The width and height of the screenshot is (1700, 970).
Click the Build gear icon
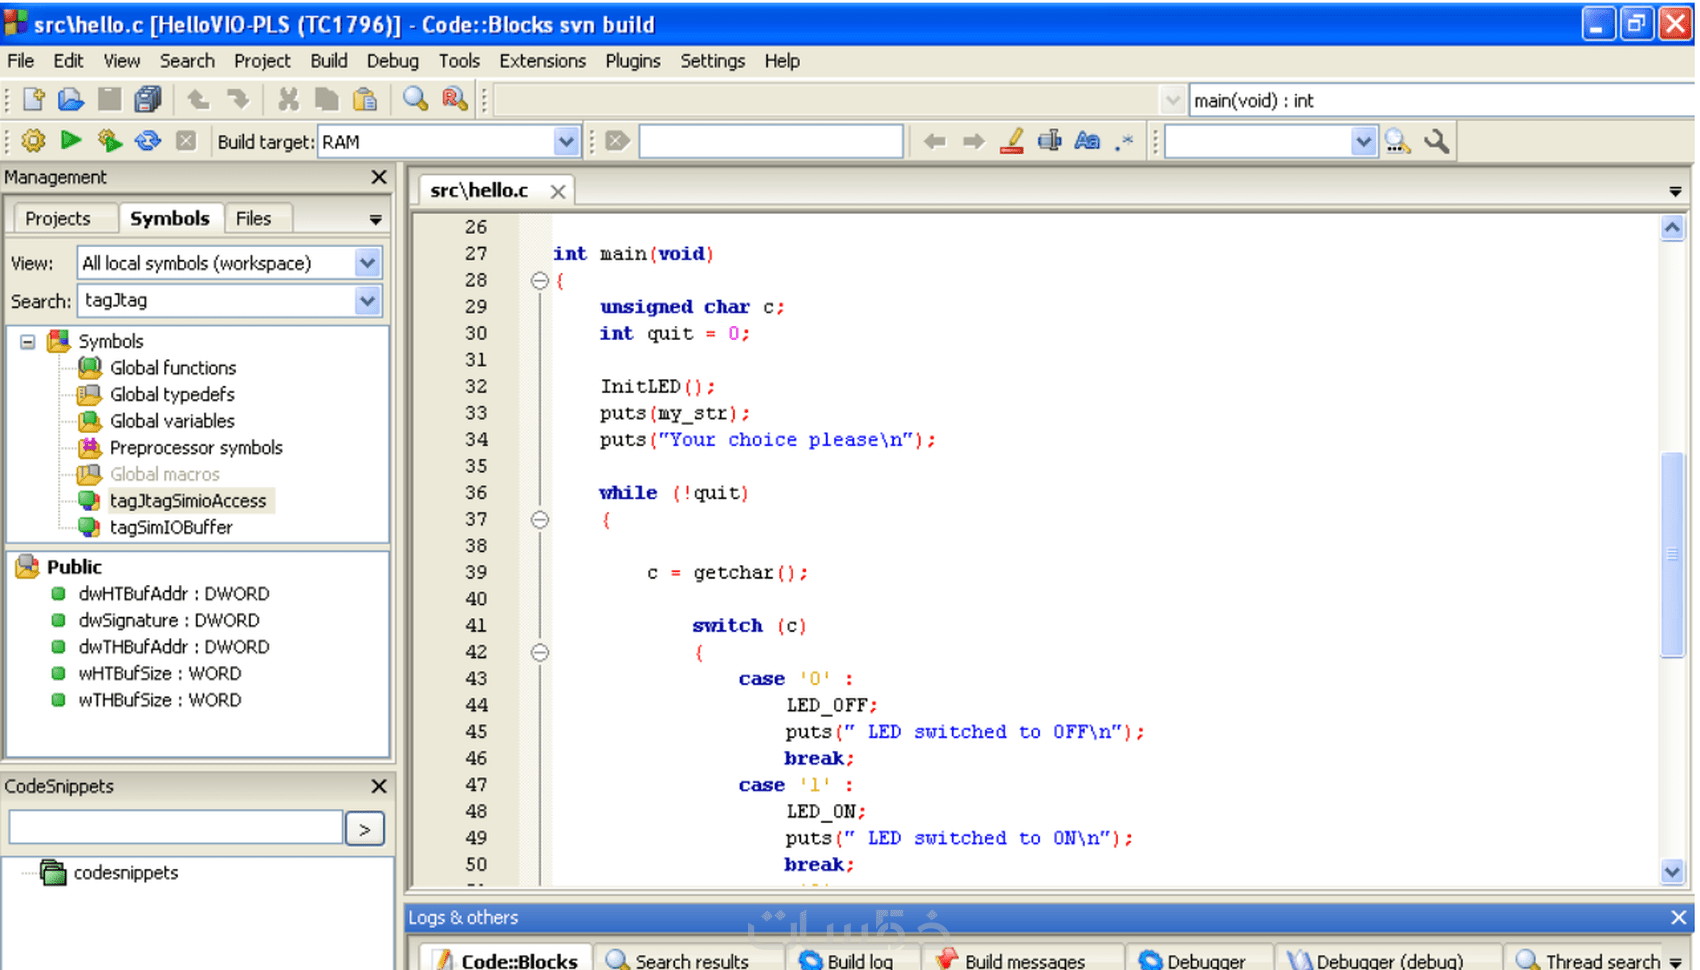click(x=33, y=141)
